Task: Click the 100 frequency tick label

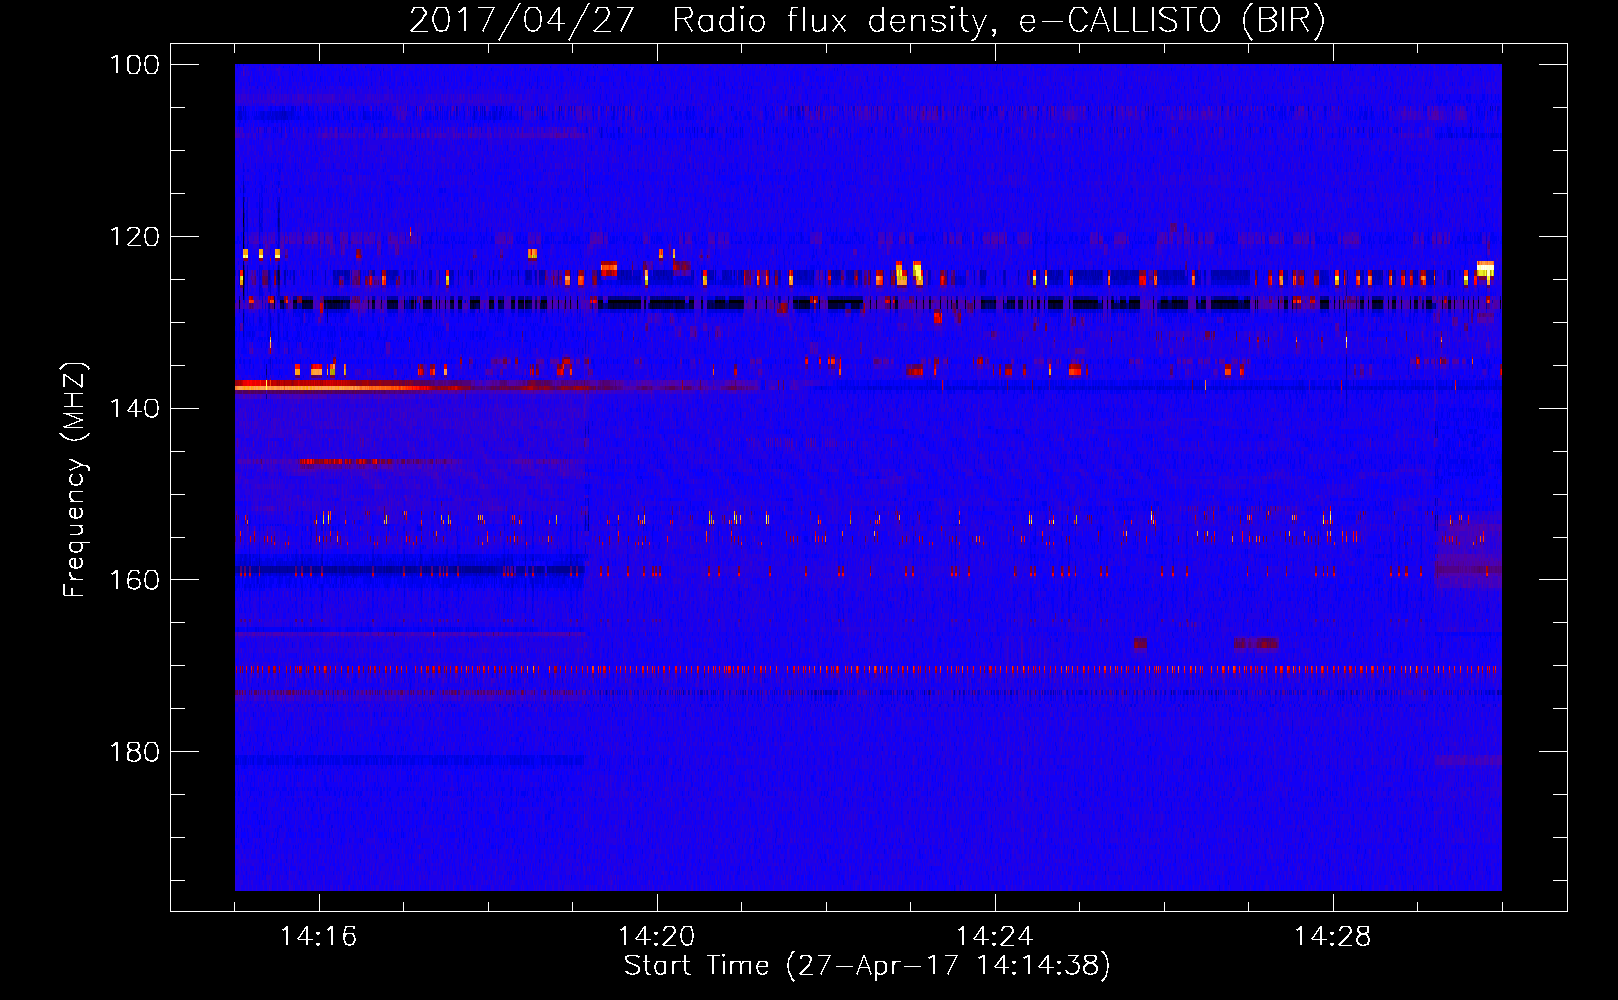Action: click(x=134, y=65)
